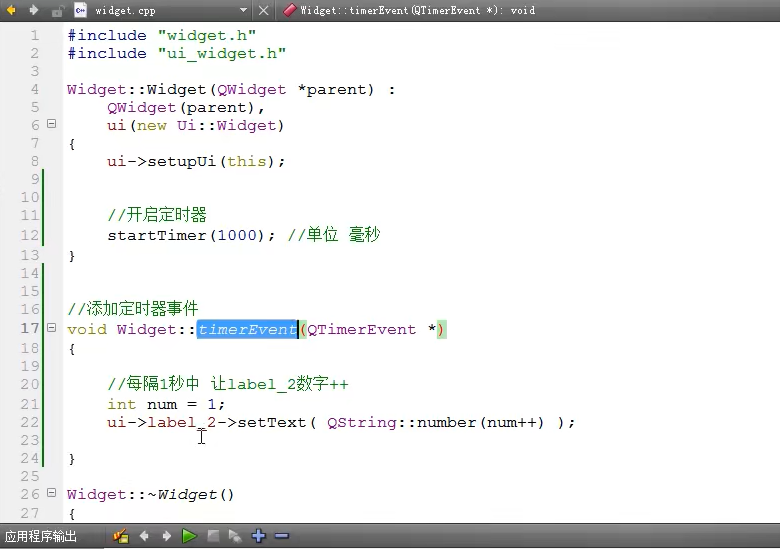Image resolution: width=780 pixels, height=549 pixels.
Task: Re-run the application with the green play button
Action: click(x=189, y=536)
